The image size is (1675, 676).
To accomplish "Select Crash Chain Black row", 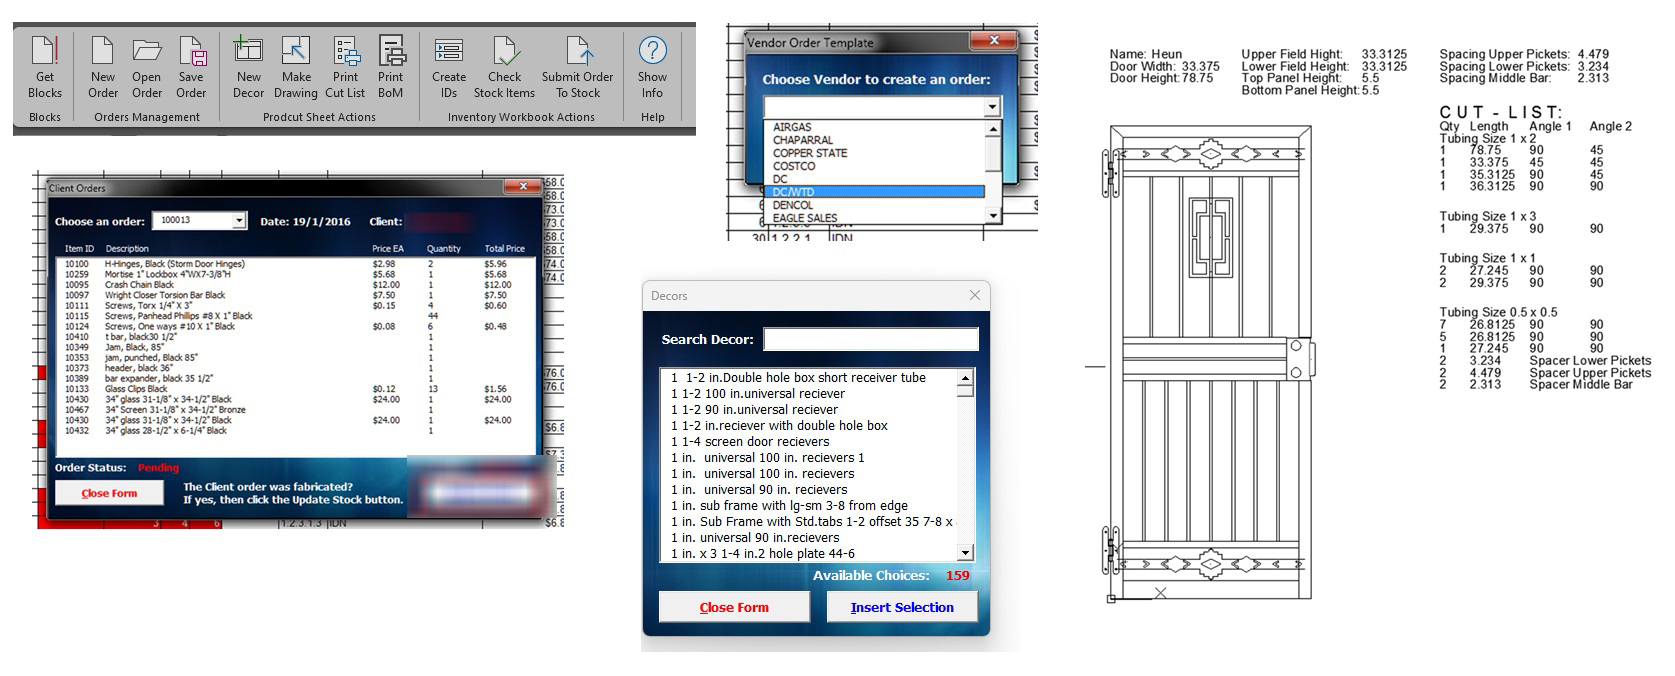I will pos(295,285).
